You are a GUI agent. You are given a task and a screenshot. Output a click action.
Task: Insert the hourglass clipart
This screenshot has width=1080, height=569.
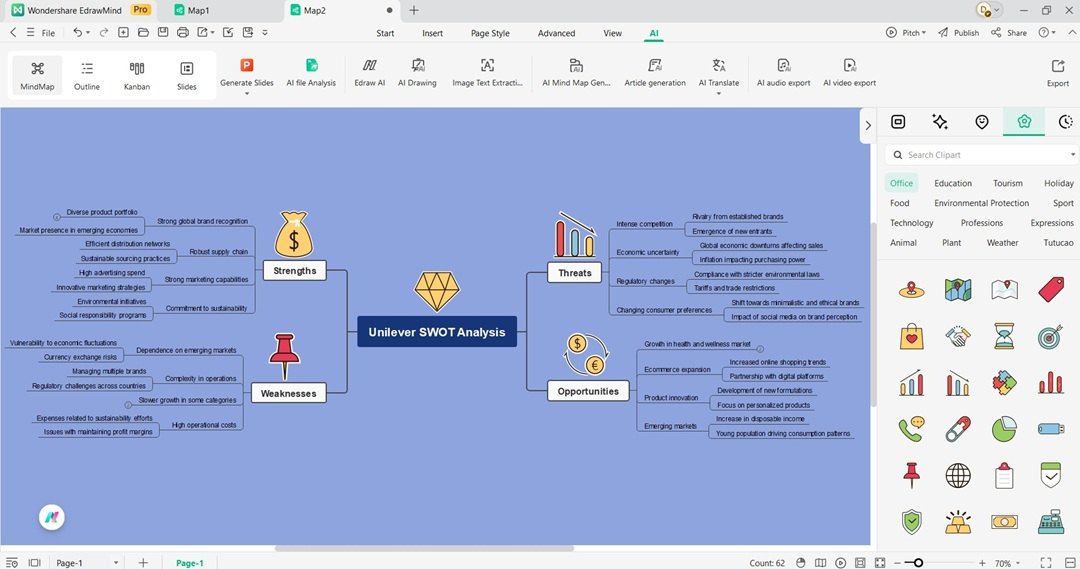(x=1004, y=337)
